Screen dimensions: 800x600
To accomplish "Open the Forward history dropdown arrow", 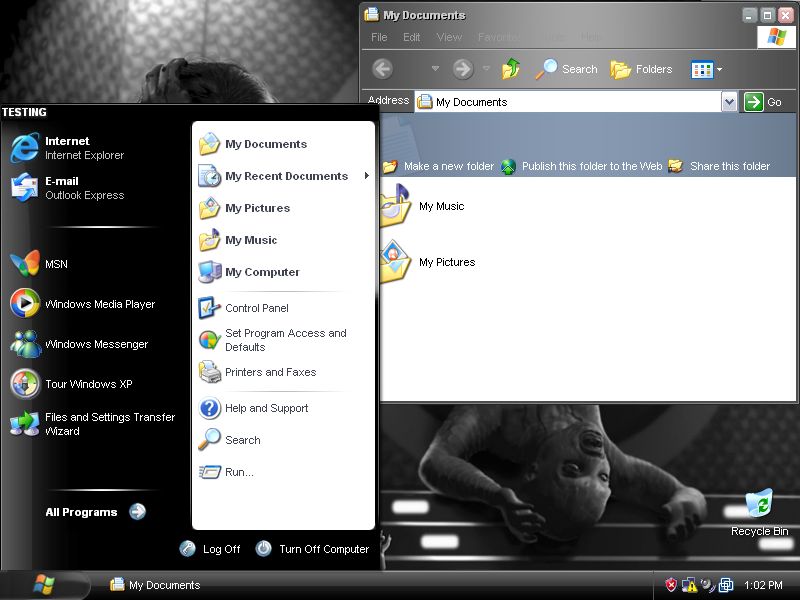I will click(x=486, y=68).
